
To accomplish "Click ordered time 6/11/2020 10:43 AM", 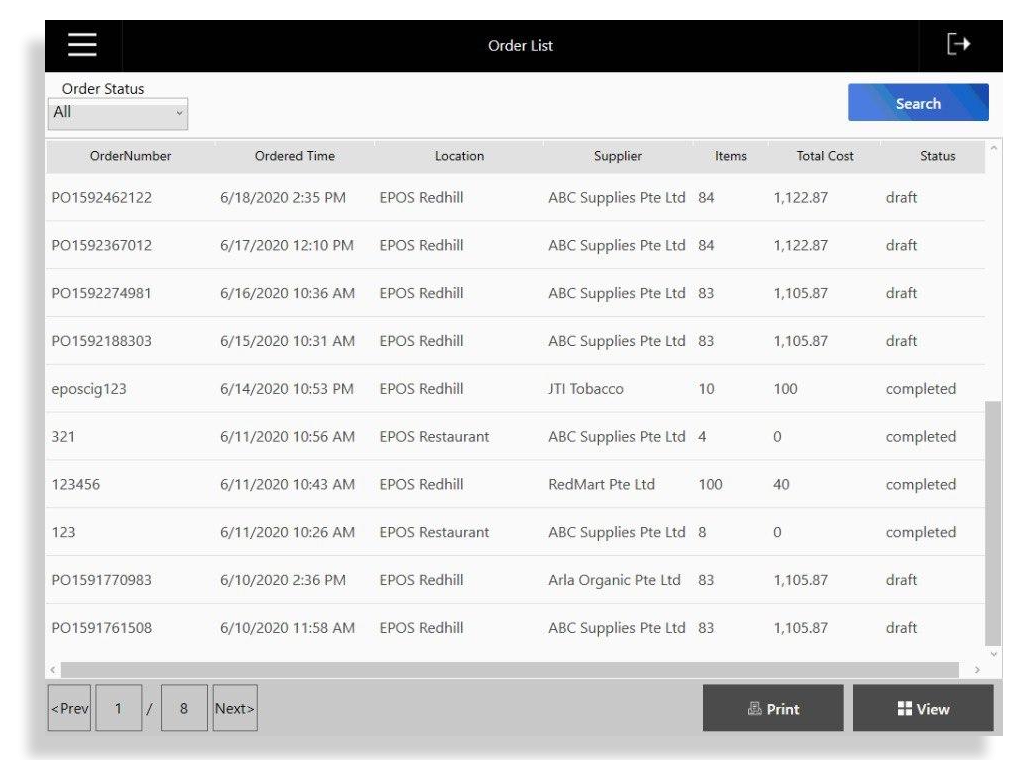I will pos(287,485).
